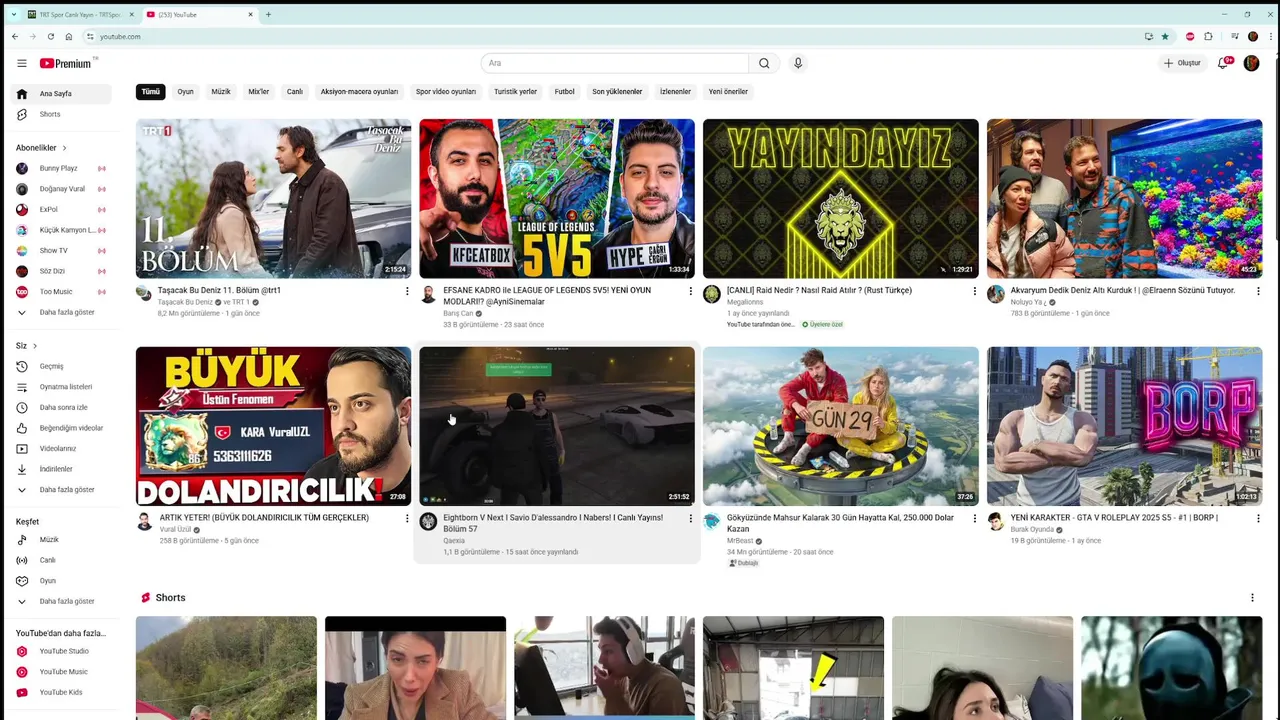Click the search magnifier button

[x=764, y=63]
